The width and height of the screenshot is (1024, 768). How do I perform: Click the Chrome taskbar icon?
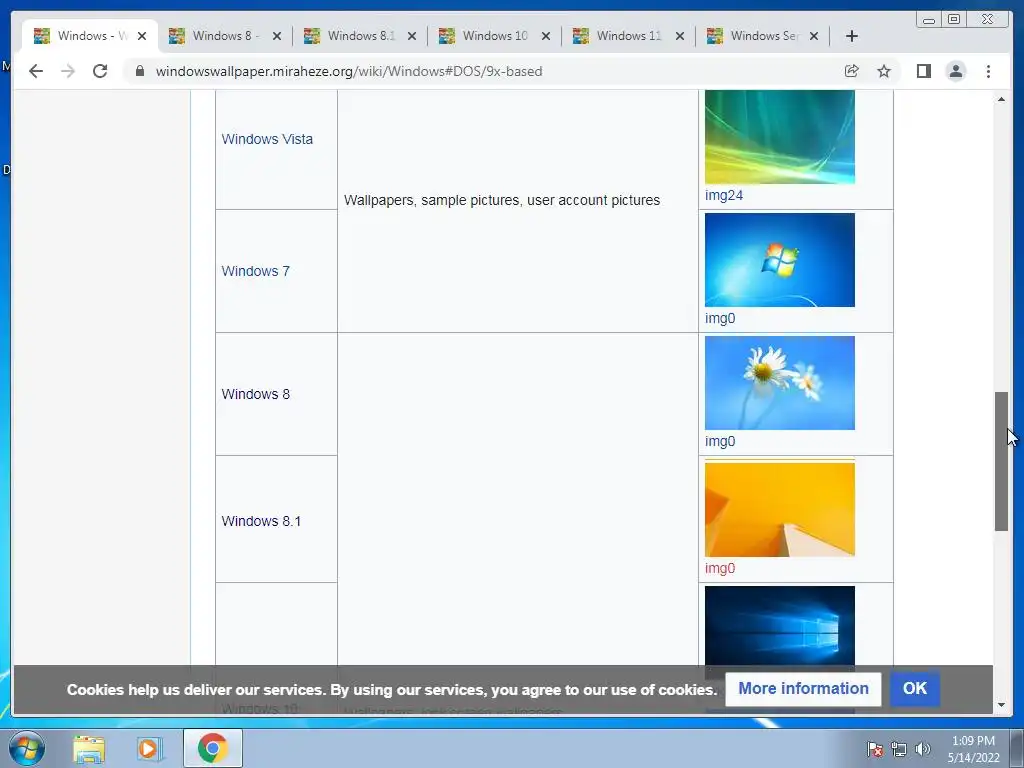tap(212, 748)
